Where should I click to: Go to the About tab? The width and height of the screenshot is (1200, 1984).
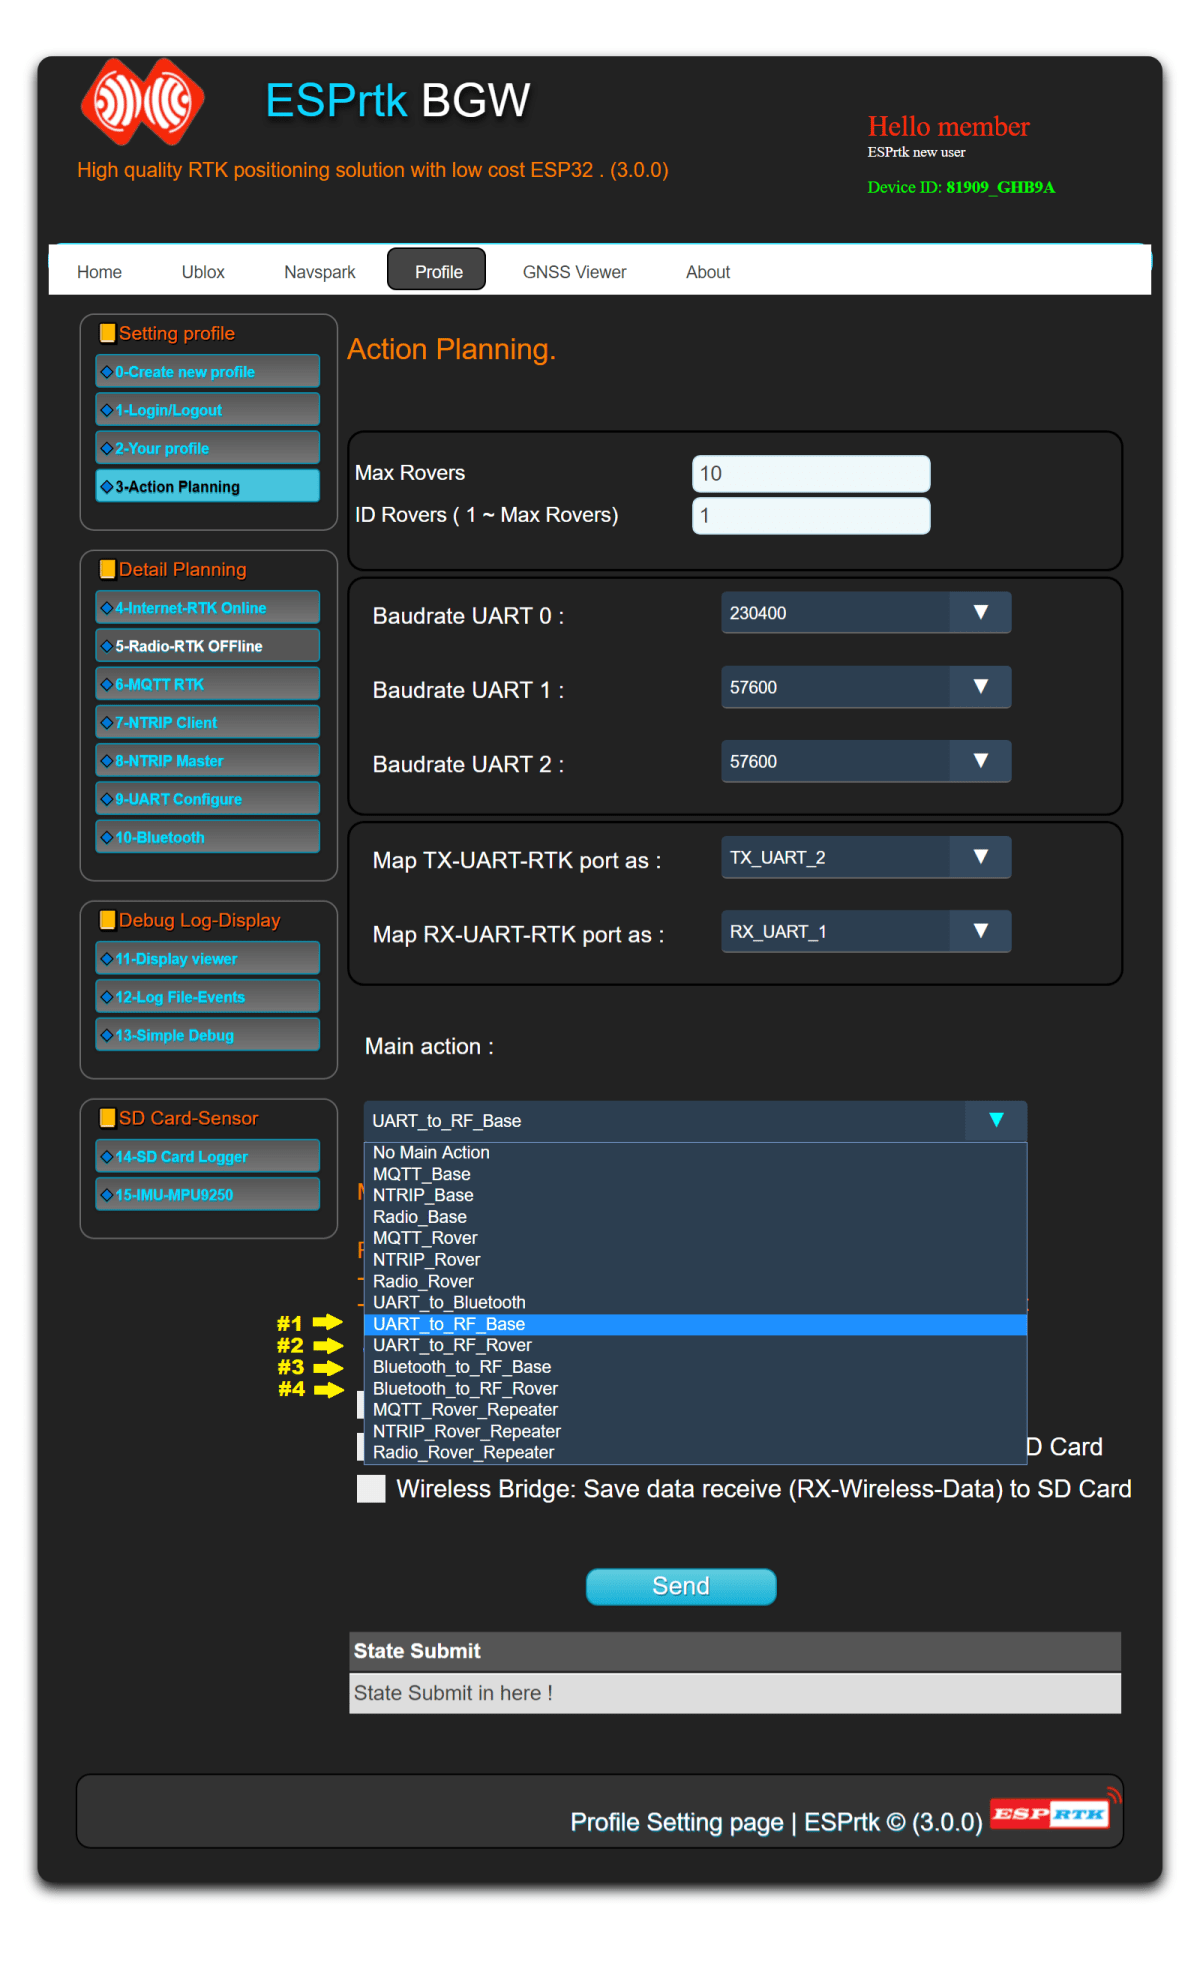708,272
